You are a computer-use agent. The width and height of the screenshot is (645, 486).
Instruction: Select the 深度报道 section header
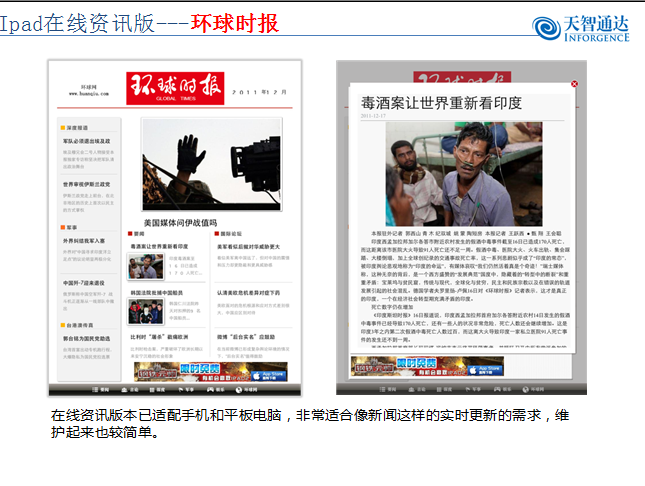tap(74, 128)
